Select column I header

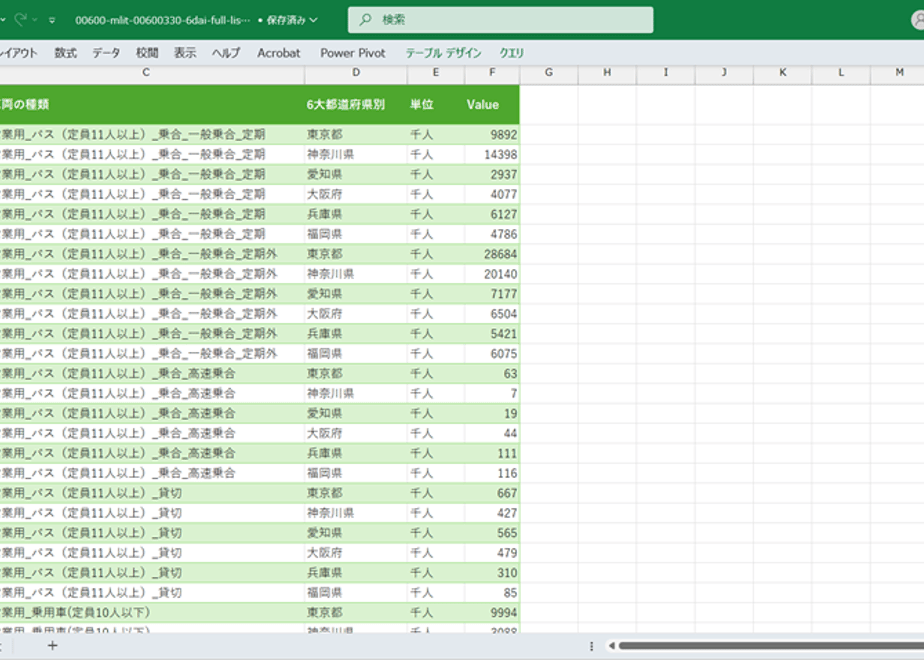coord(666,72)
